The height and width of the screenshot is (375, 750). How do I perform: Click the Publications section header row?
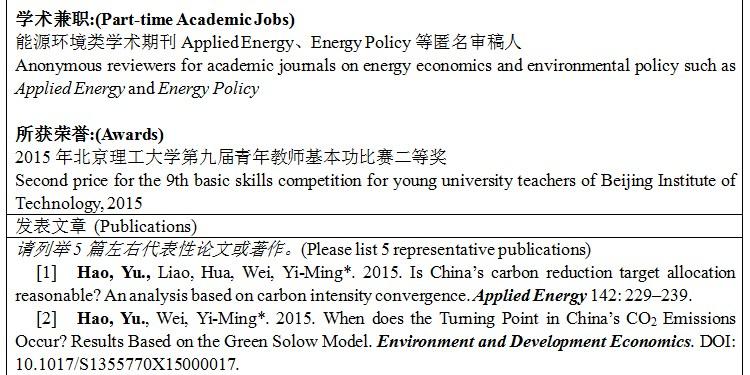point(375,226)
